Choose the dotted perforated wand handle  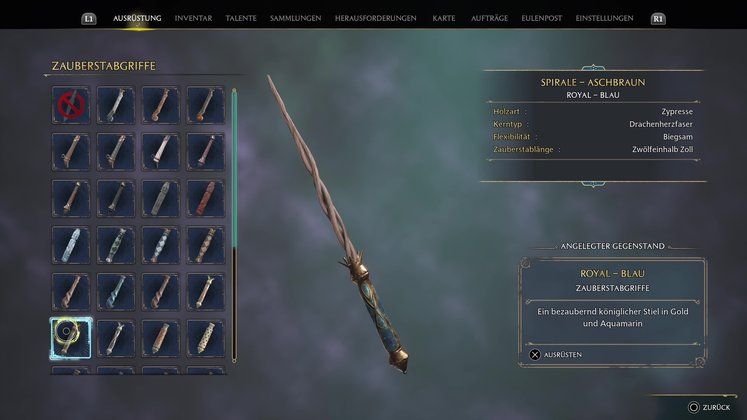point(206,338)
